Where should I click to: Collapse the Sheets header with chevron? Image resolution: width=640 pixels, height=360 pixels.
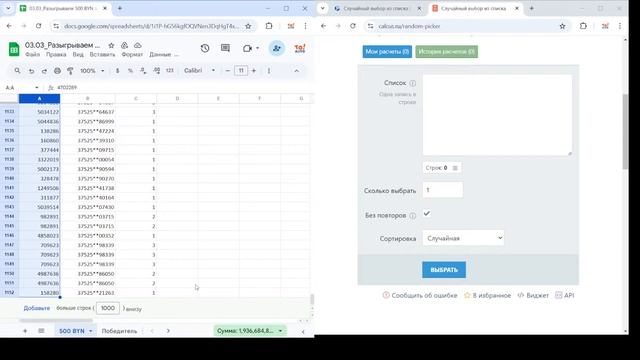(x=297, y=71)
